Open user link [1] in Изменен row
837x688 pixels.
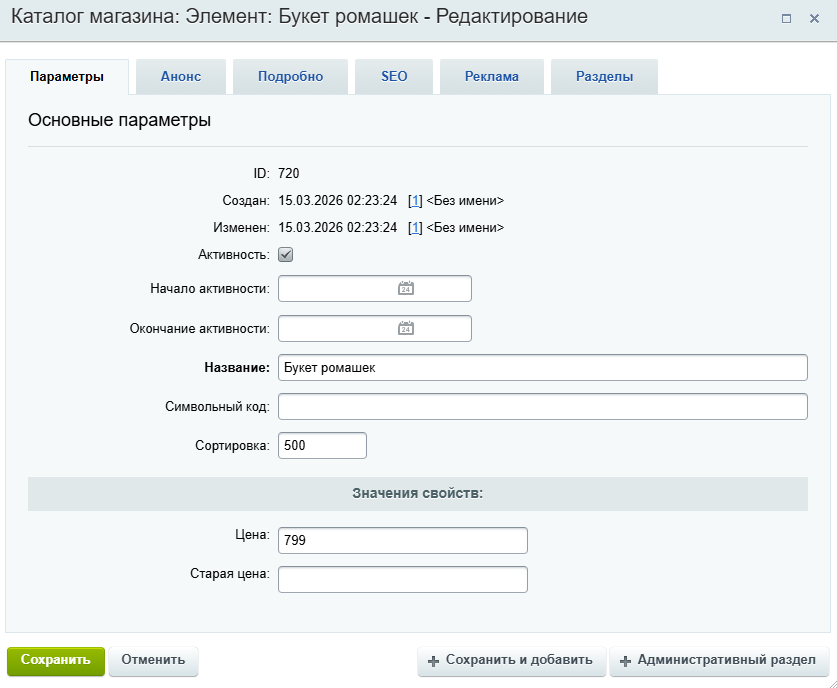click(x=416, y=227)
